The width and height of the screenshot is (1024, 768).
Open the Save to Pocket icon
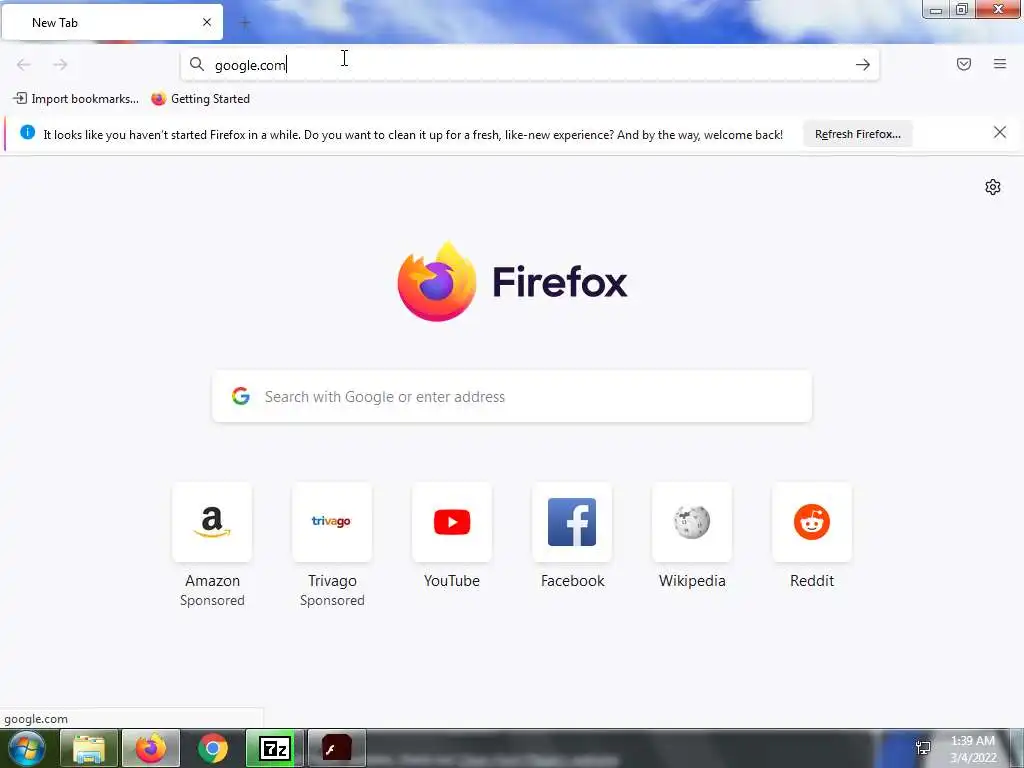964,64
